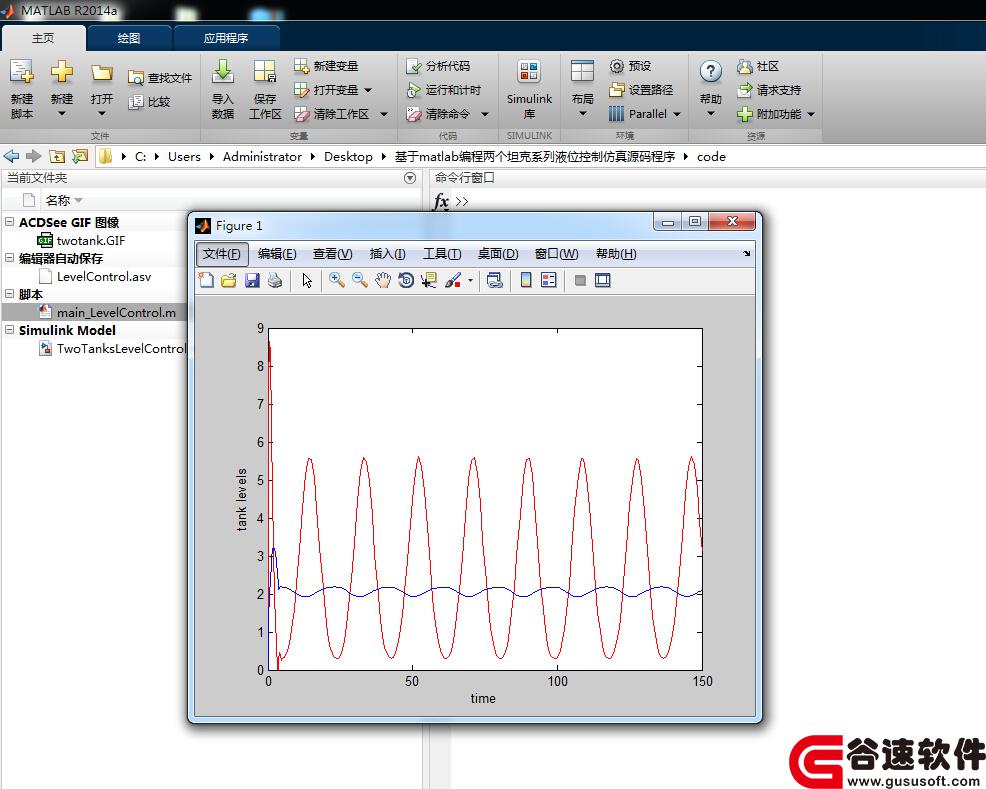The width and height of the screenshot is (986, 789).
Task: Open the 编辑(E) menu in Figure 1
Action: click(277, 254)
